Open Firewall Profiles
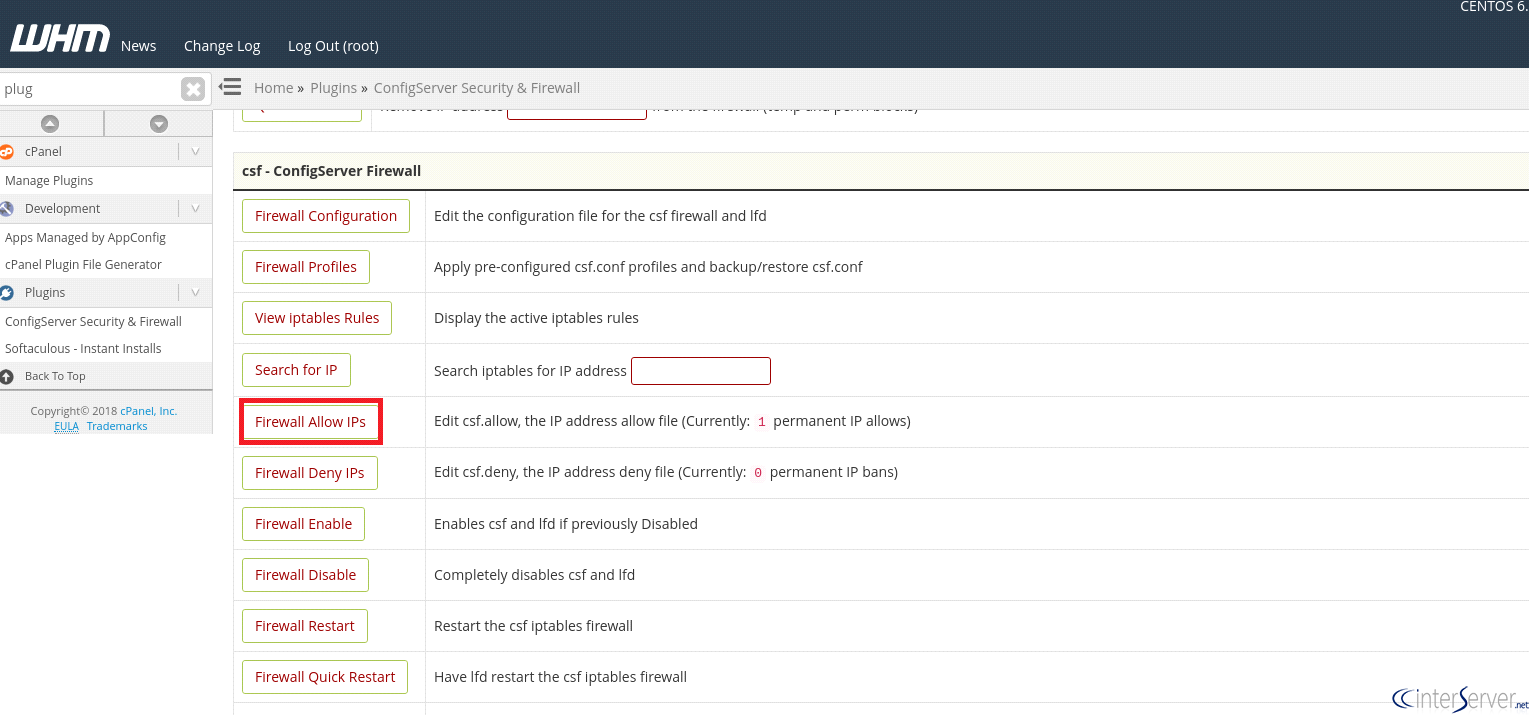Image resolution: width=1529 pixels, height=715 pixels. (x=306, y=267)
